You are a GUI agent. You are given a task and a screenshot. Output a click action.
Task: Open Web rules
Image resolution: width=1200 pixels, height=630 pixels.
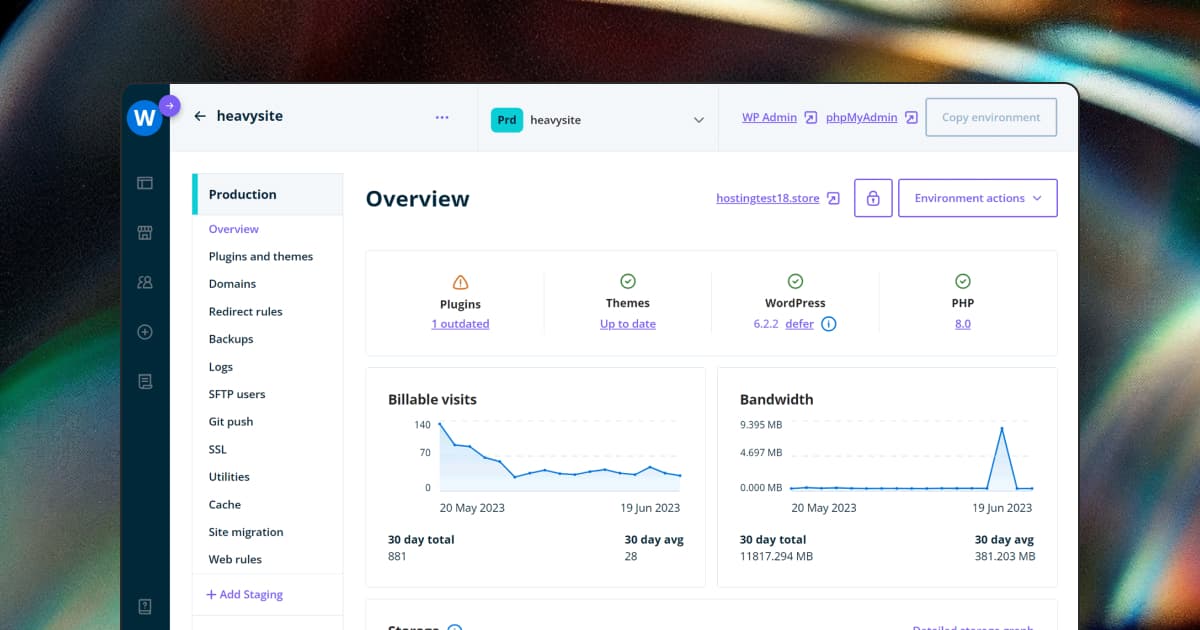tap(235, 560)
